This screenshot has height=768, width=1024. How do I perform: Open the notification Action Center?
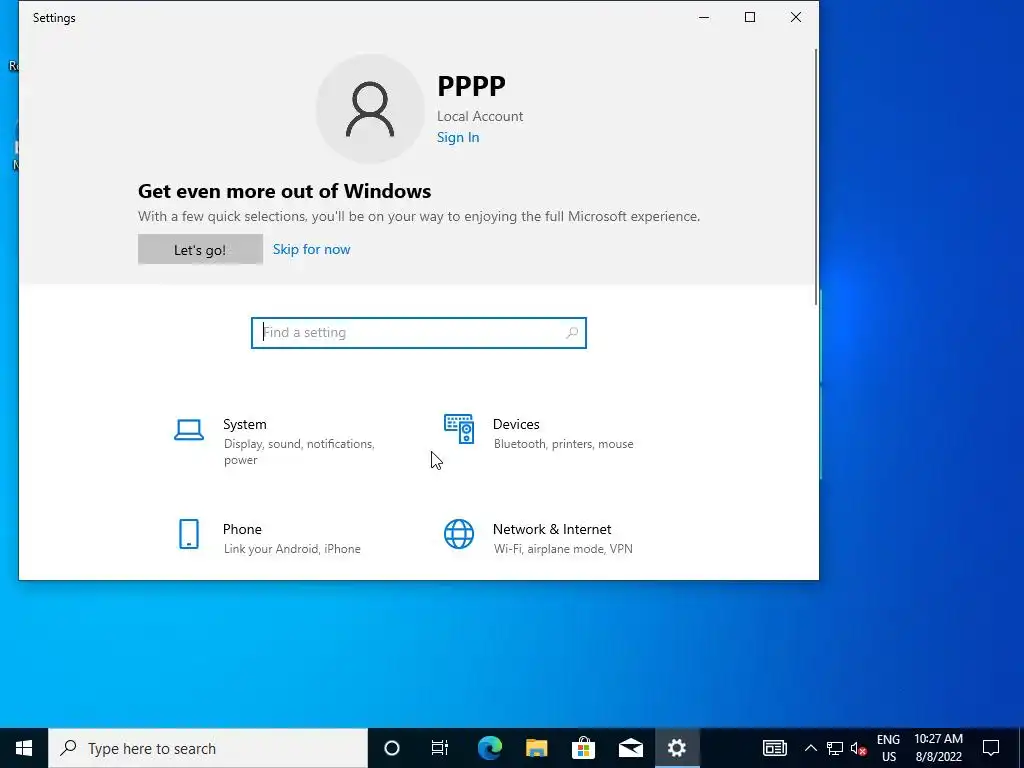click(991, 748)
